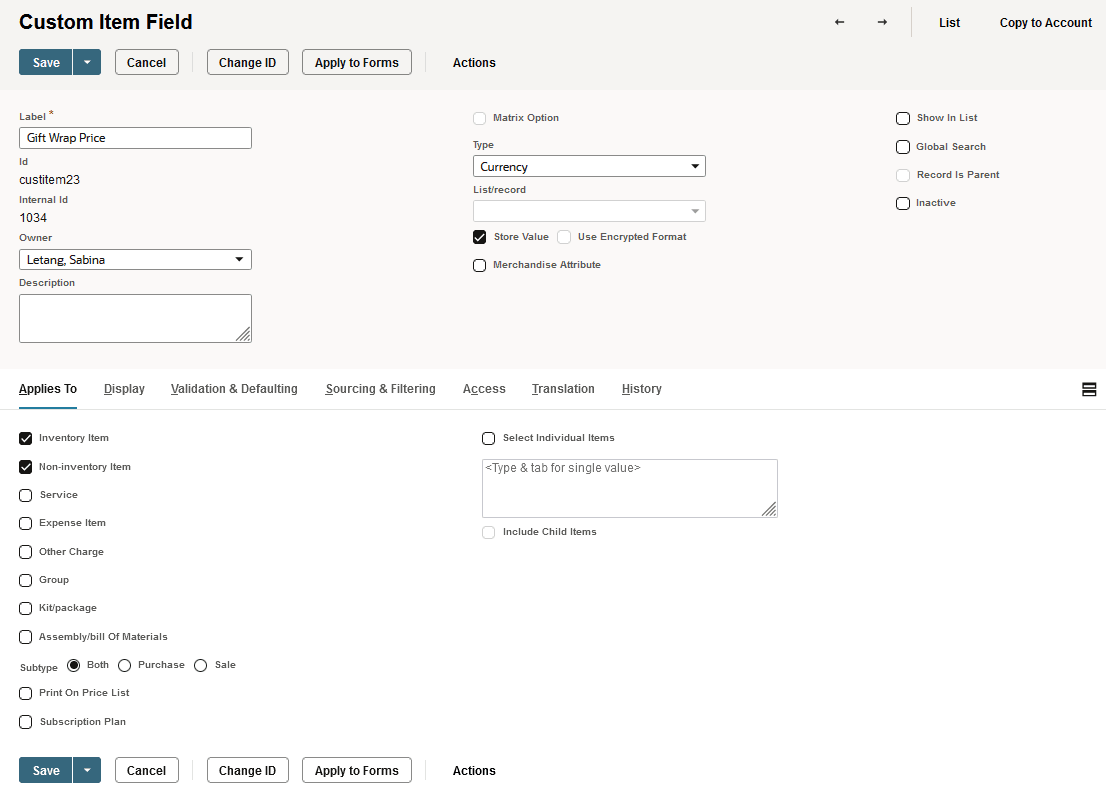
Task: Select the Purchase subtype radio button
Action: coord(125,665)
